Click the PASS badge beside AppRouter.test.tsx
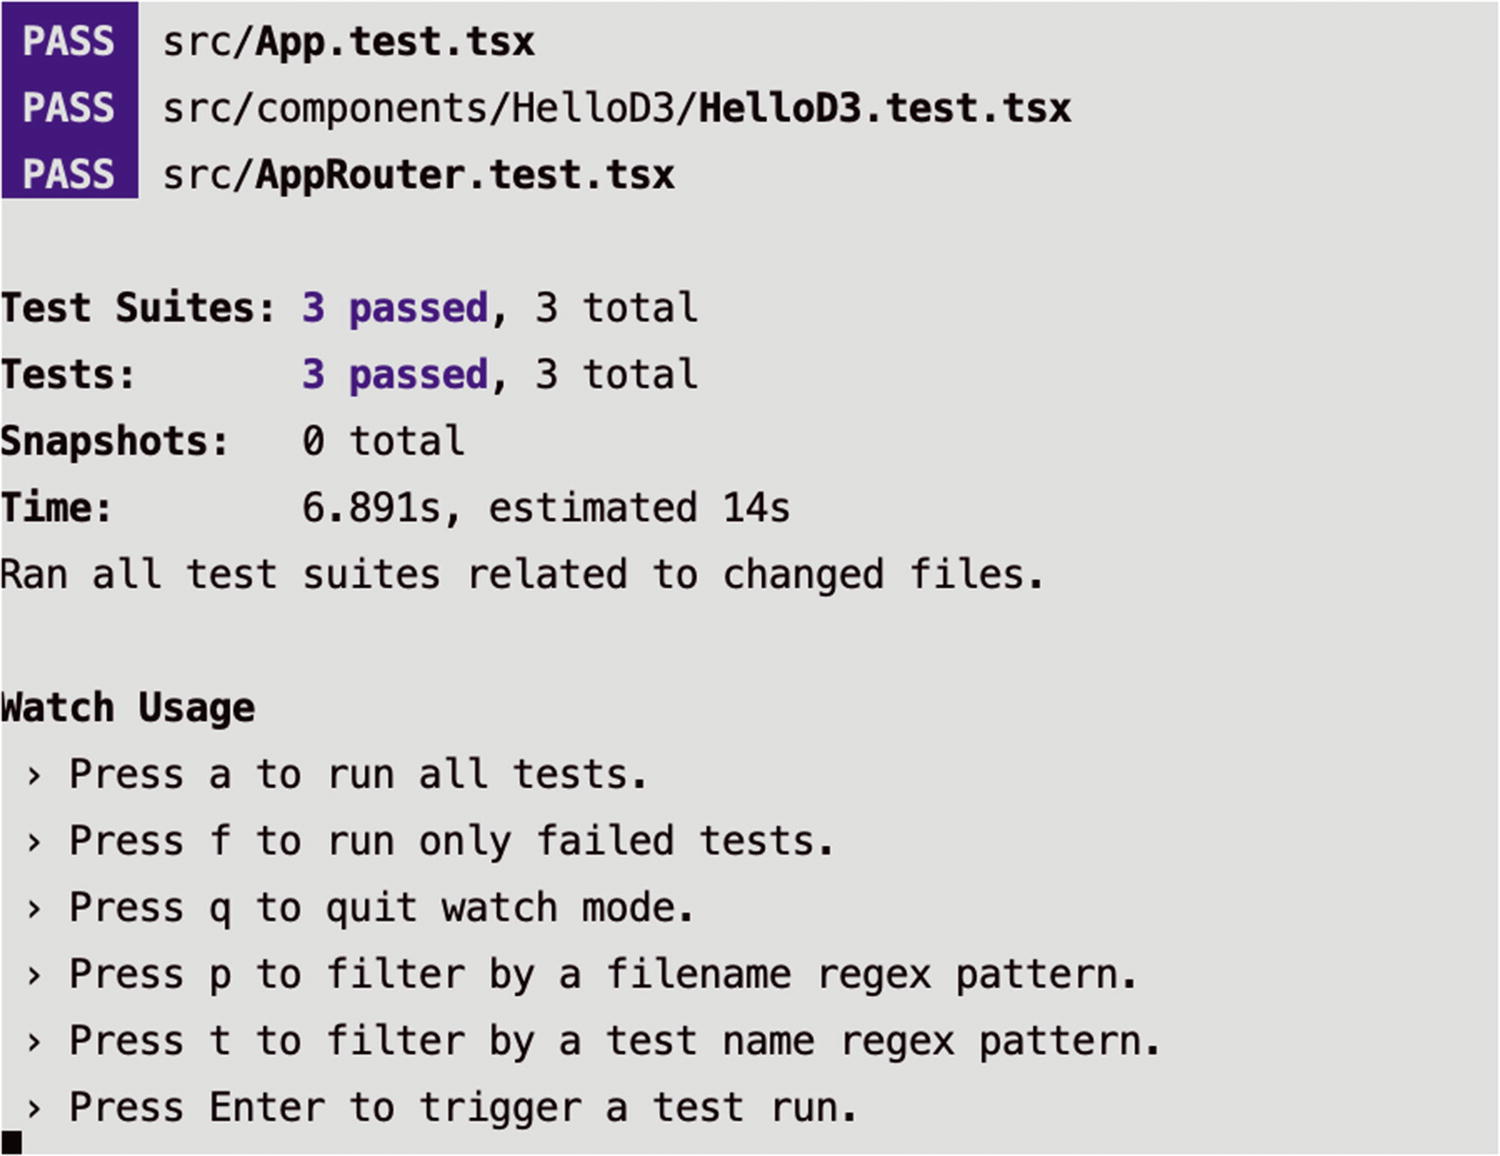Screen dimensions: 1500x1156 [x=69, y=174]
